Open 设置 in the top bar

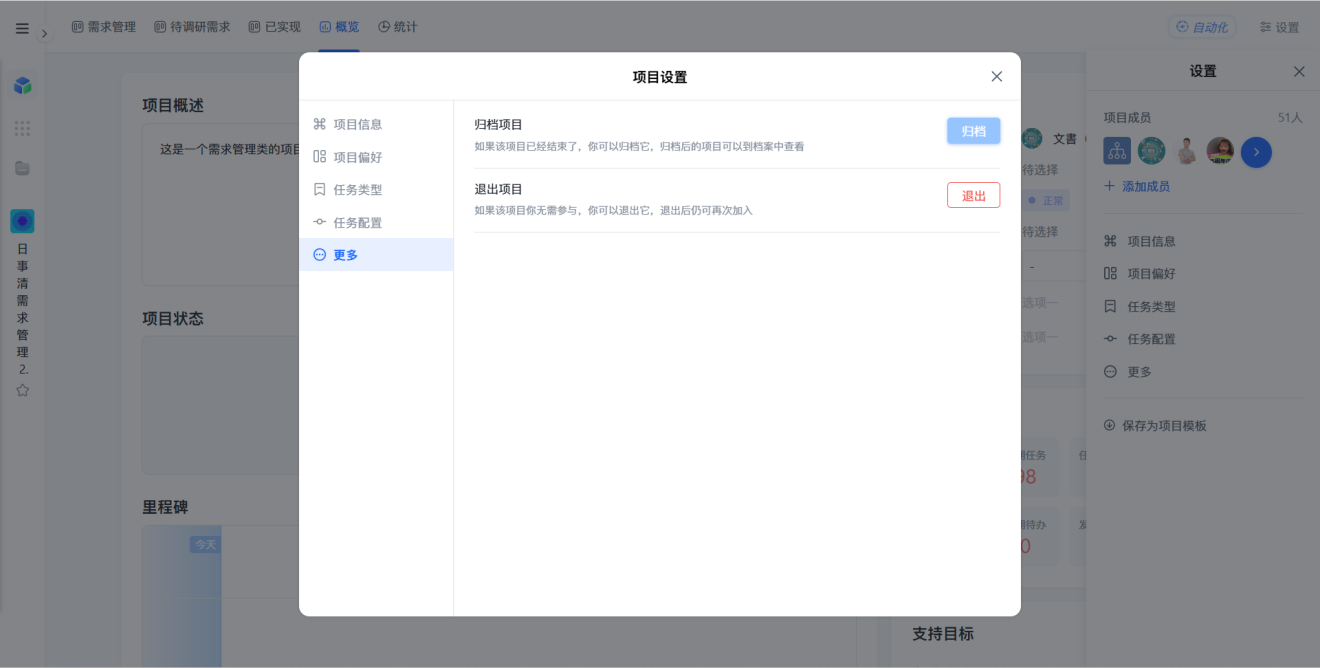point(1279,27)
